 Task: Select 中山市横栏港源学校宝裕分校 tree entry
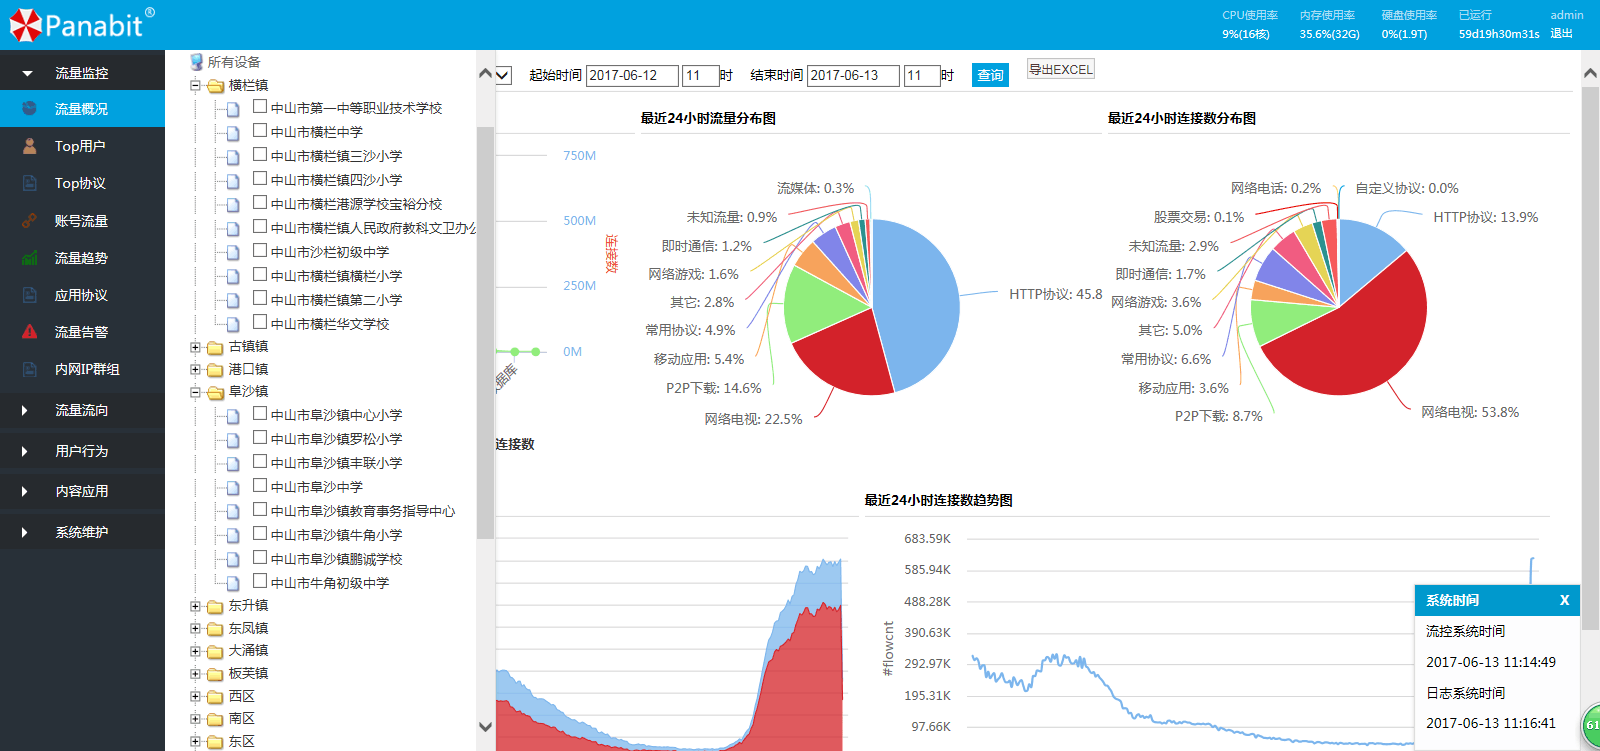(356, 204)
